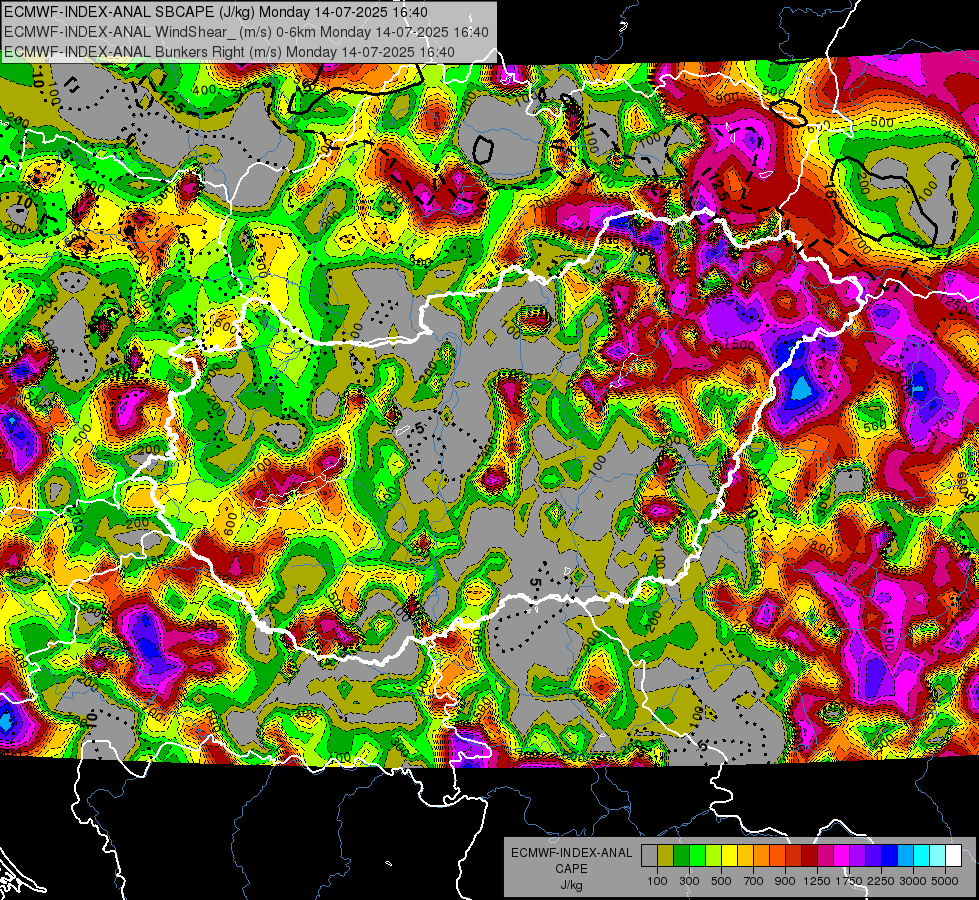Click the amber legend swatch
This screenshot has height=900, width=979.
[745, 856]
